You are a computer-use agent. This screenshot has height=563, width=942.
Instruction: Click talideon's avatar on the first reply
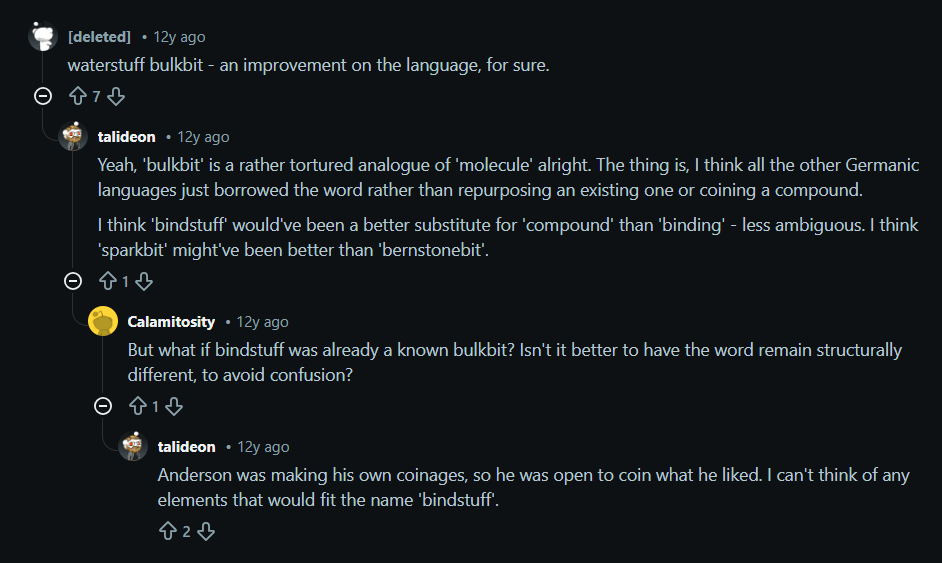click(x=73, y=137)
